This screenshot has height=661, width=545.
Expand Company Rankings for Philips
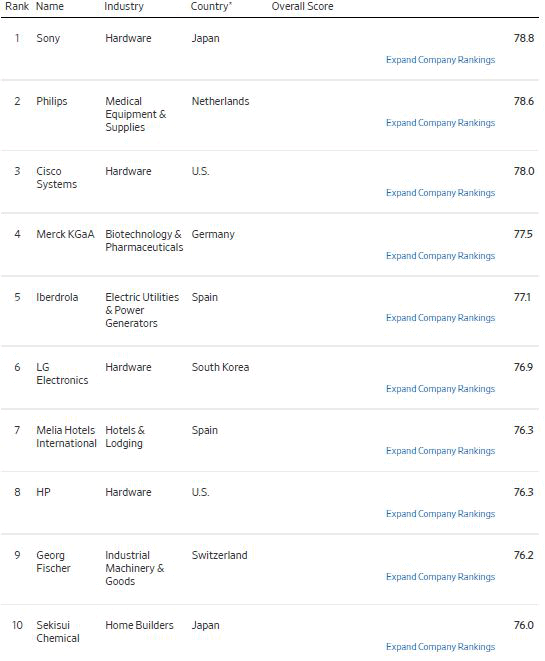point(440,123)
